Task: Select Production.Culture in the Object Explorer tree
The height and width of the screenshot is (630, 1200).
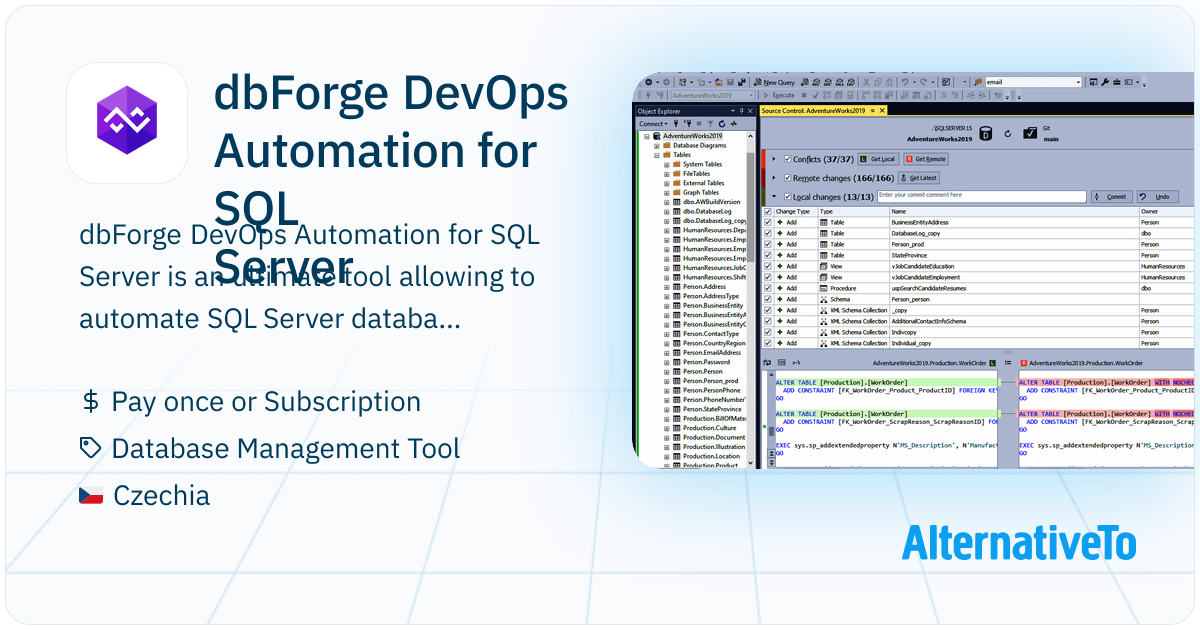Action: (709, 428)
